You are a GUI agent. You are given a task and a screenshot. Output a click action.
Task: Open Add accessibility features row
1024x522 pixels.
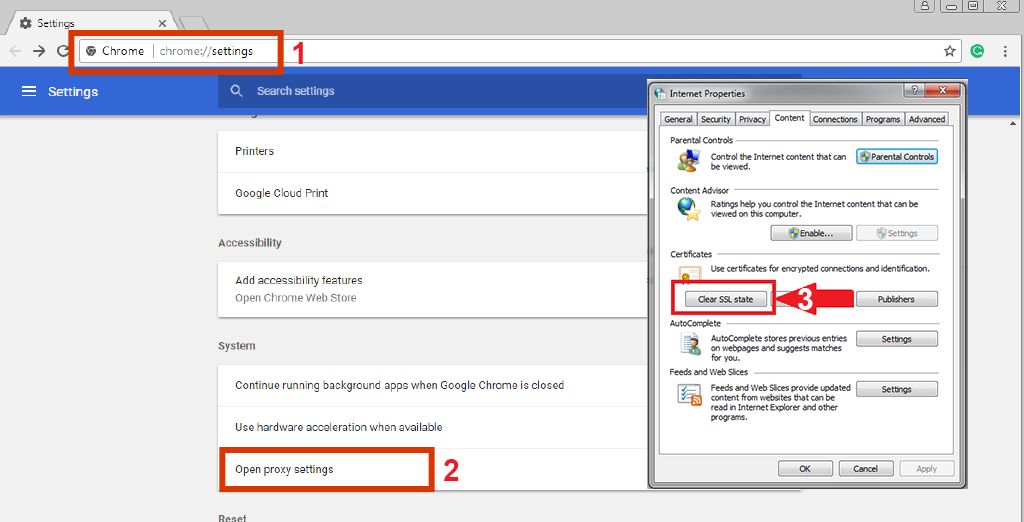tap(433, 289)
